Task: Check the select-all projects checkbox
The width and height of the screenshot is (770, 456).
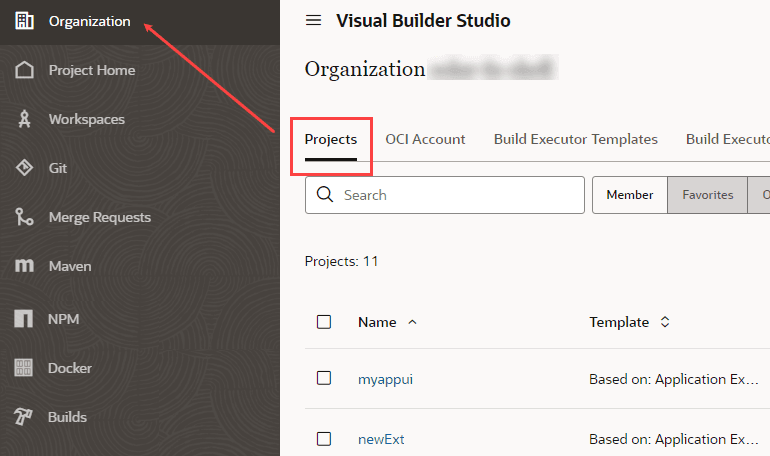Action: [324, 322]
